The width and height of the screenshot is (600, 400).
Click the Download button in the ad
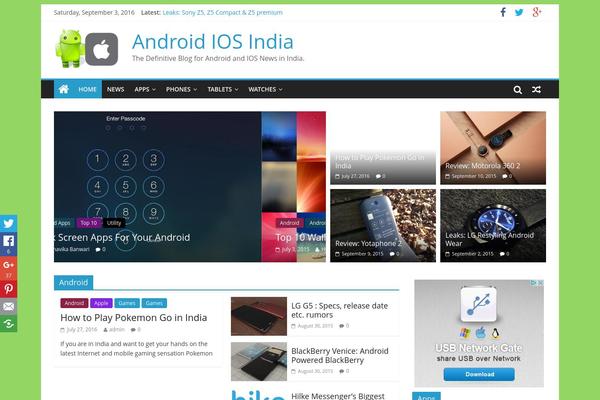[479, 374]
